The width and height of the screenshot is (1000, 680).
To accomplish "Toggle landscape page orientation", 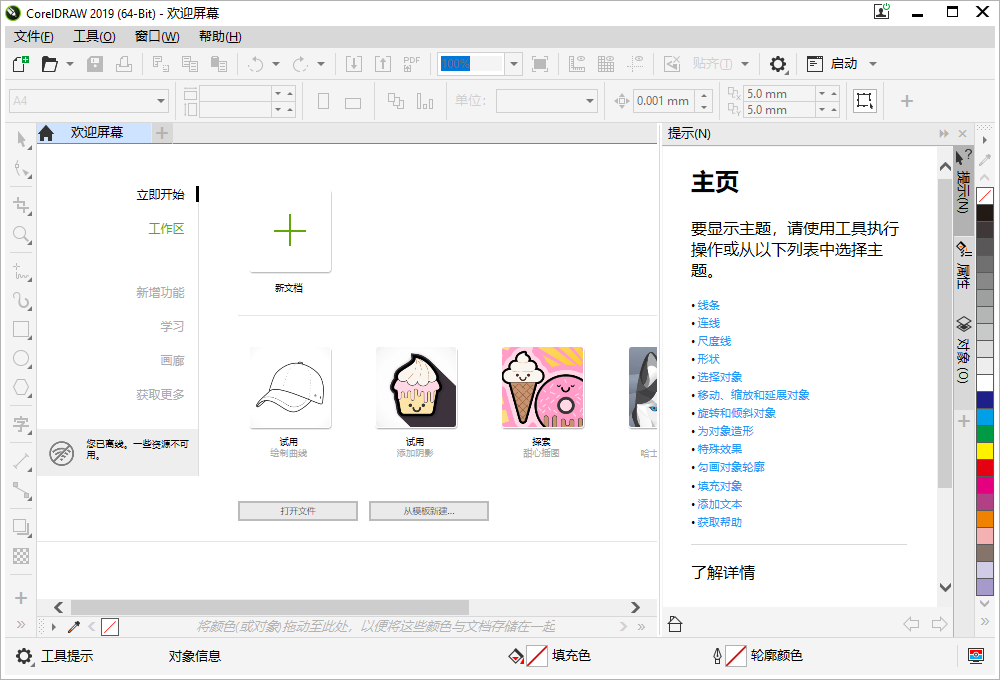I will click(x=353, y=103).
